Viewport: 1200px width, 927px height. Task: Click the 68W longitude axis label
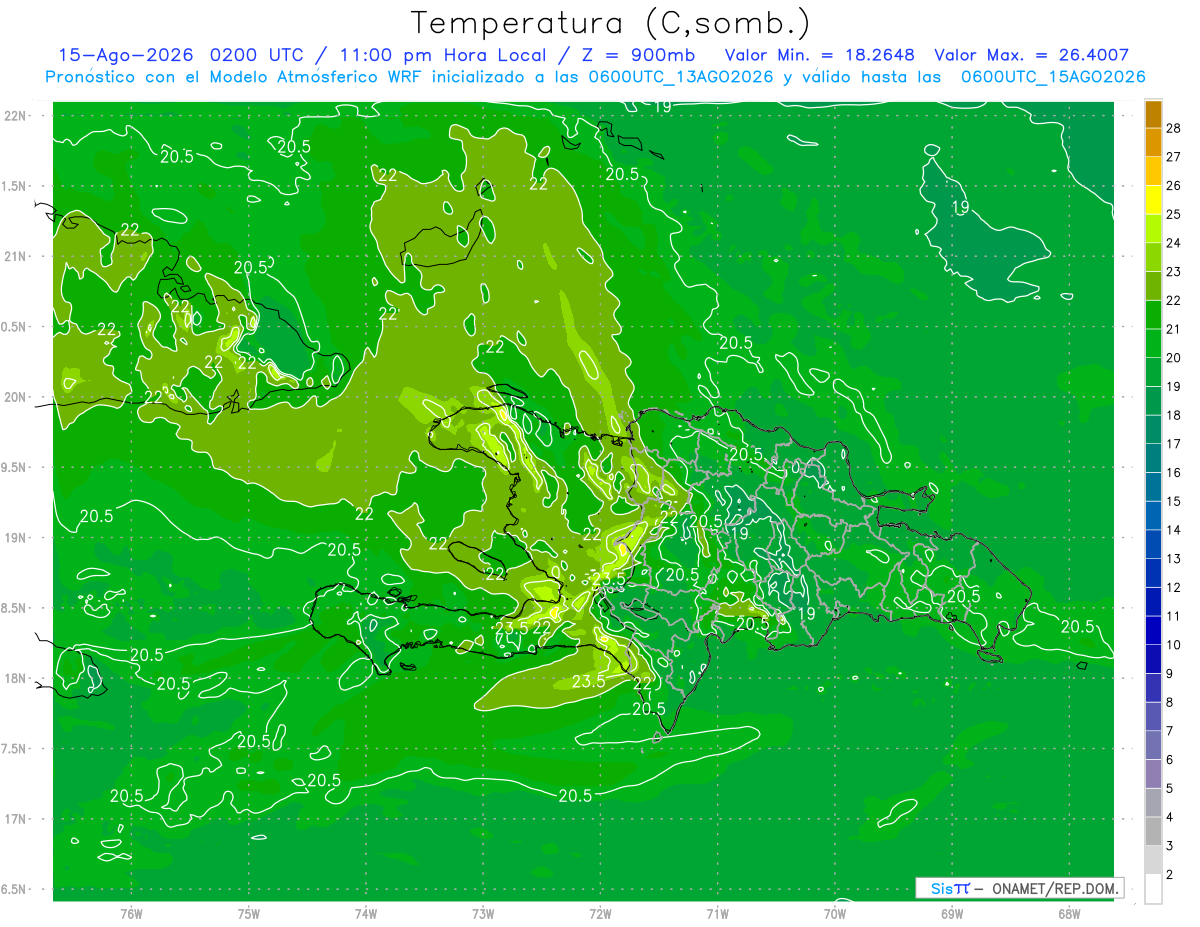(1069, 913)
